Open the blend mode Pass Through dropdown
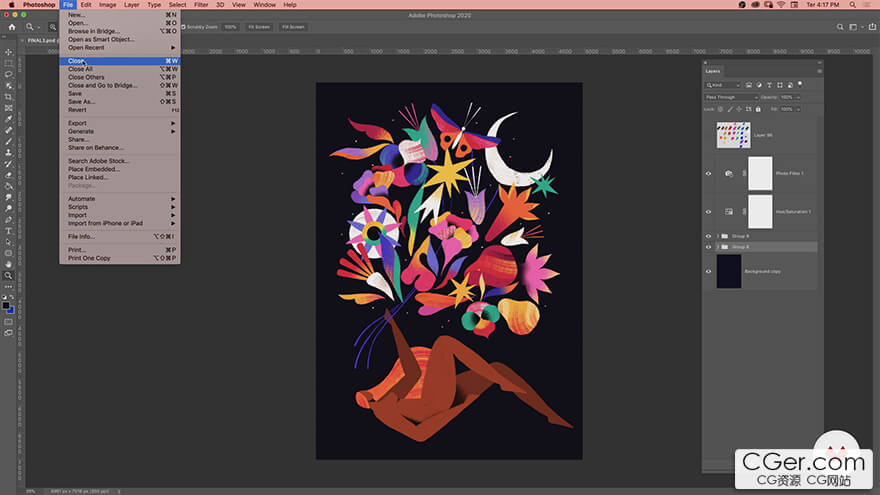Image resolution: width=880 pixels, height=495 pixels. (x=731, y=97)
